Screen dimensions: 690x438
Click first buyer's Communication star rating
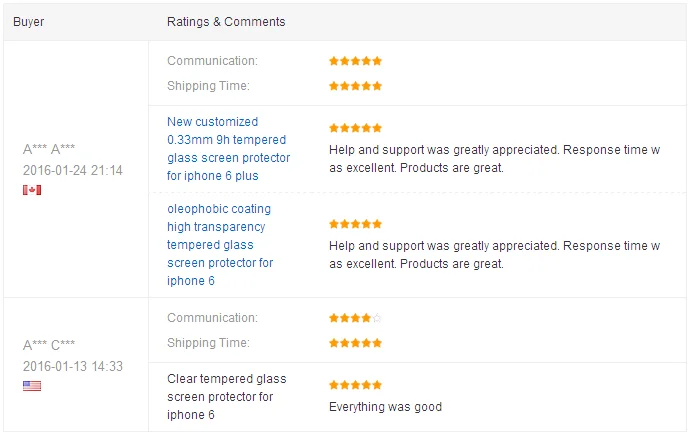pos(355,61)
